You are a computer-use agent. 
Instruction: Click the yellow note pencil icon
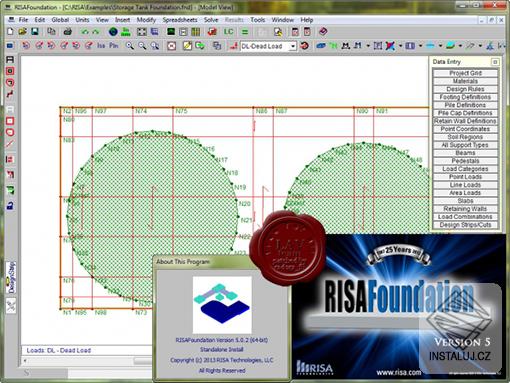coord(187,46)
